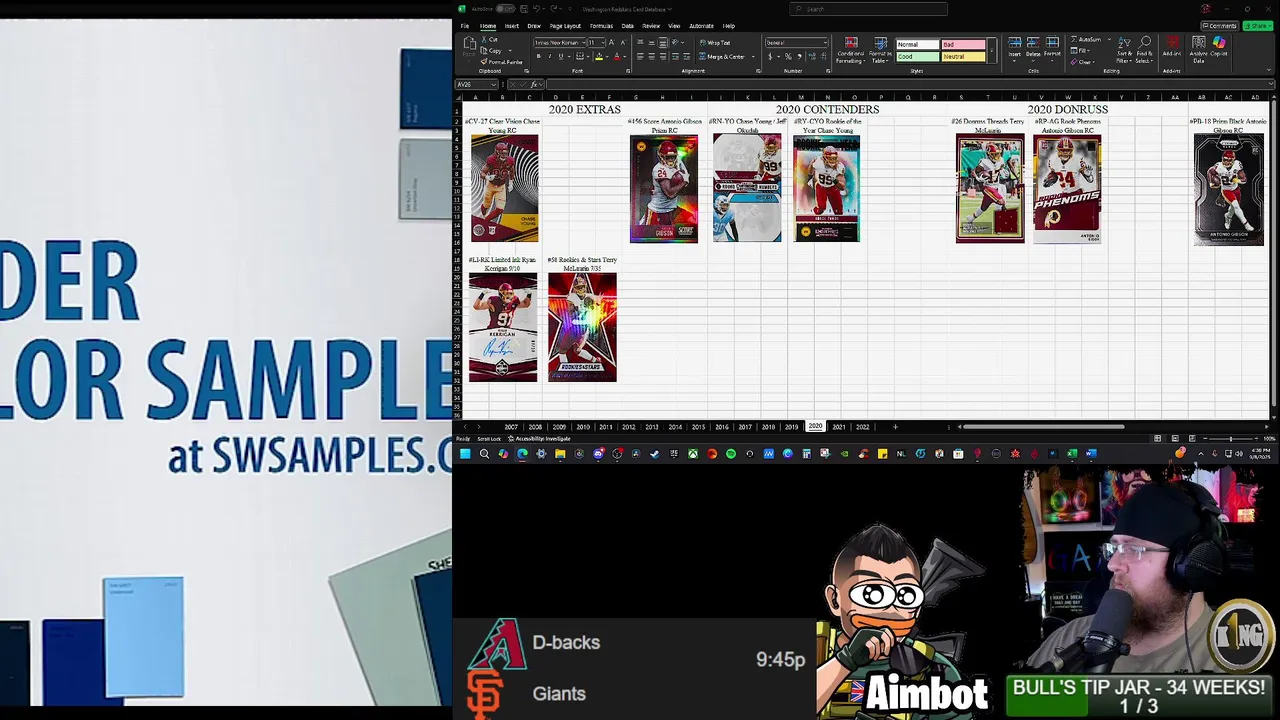Switch to the Page Layout tab
1280x720 pixels.
(x=565, y=26)
